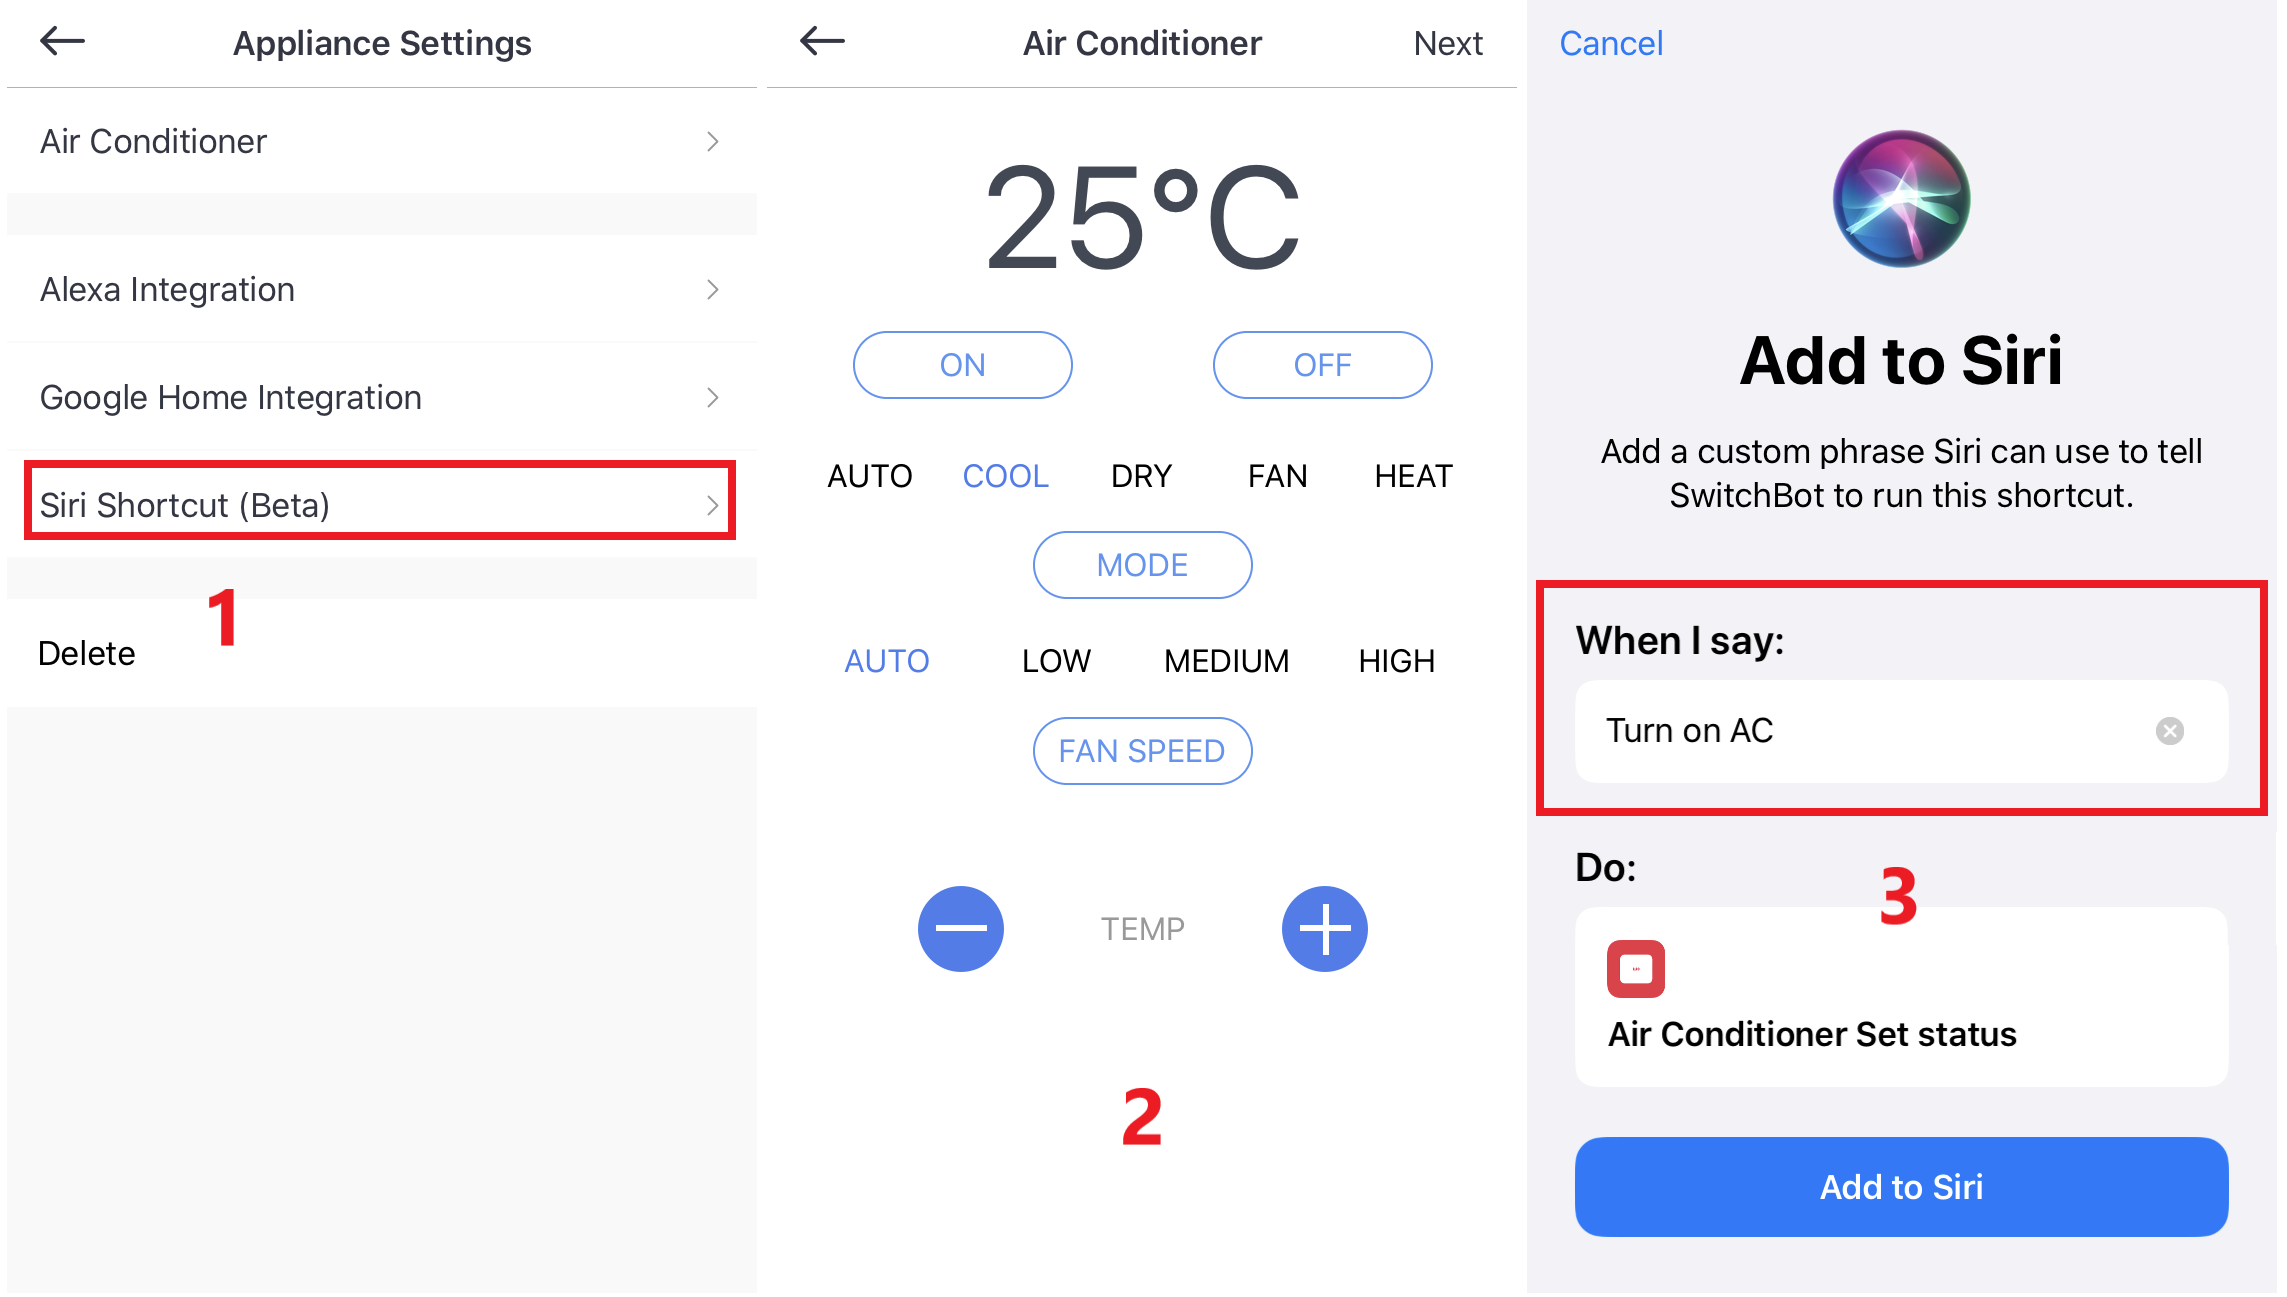Tap the blue Add to Siri button
Screen dimensions: 2287x1297
click(x=1901, y=1187)
